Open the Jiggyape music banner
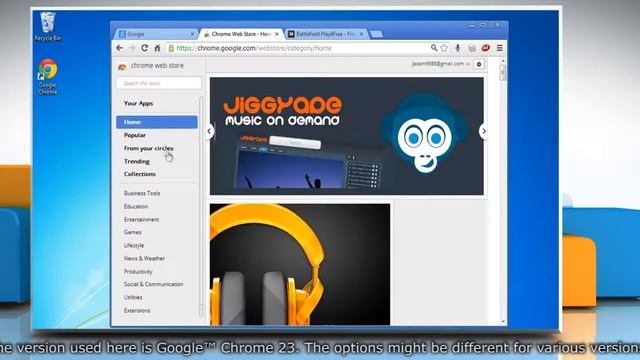 (347, 136)
